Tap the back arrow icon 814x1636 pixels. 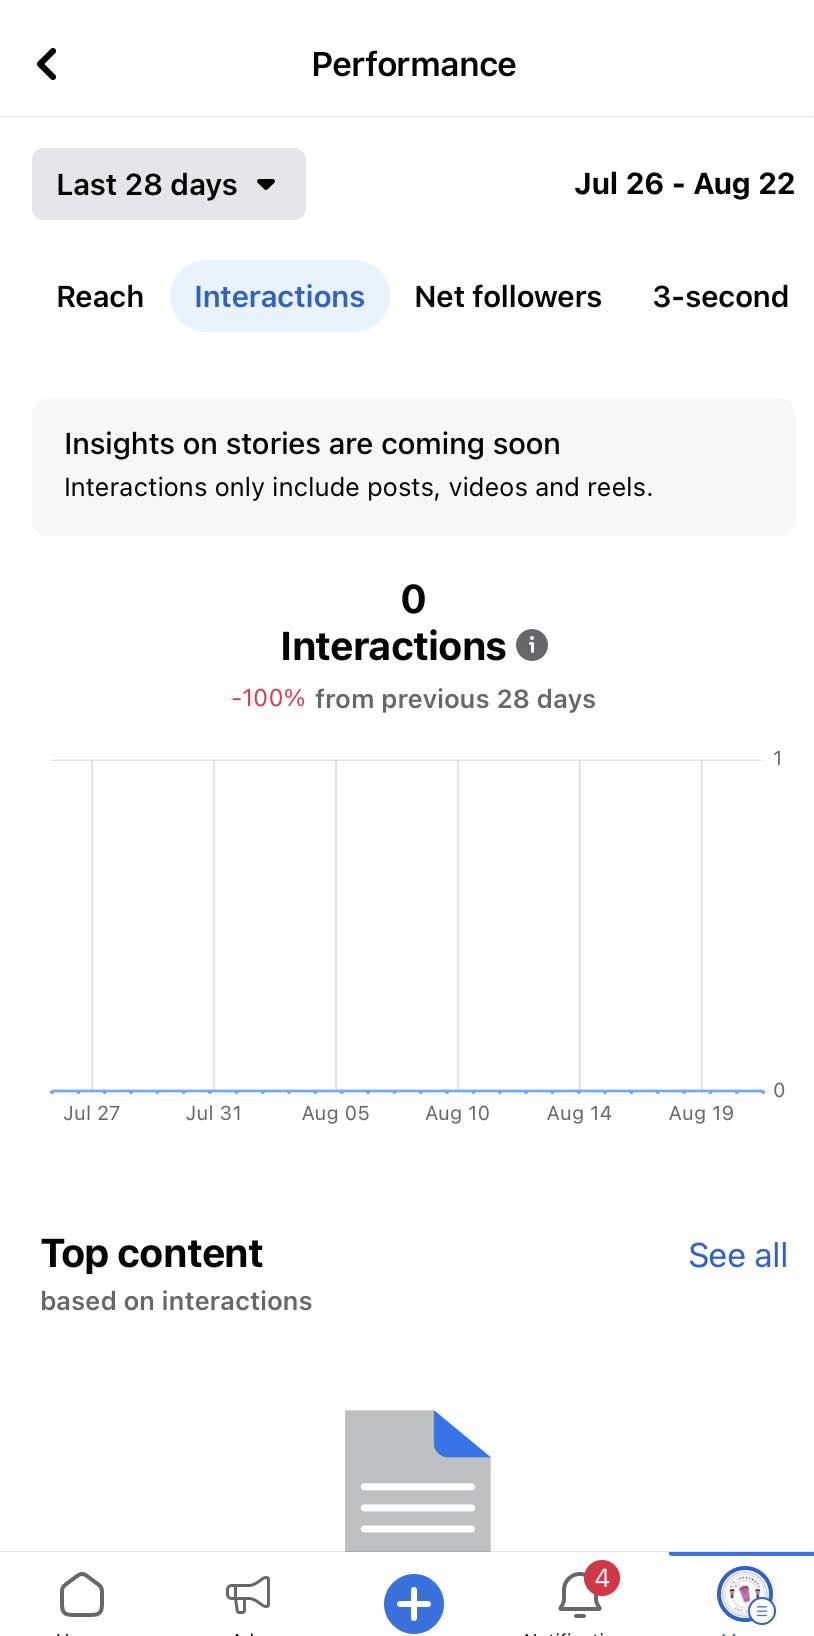(47, 64)
